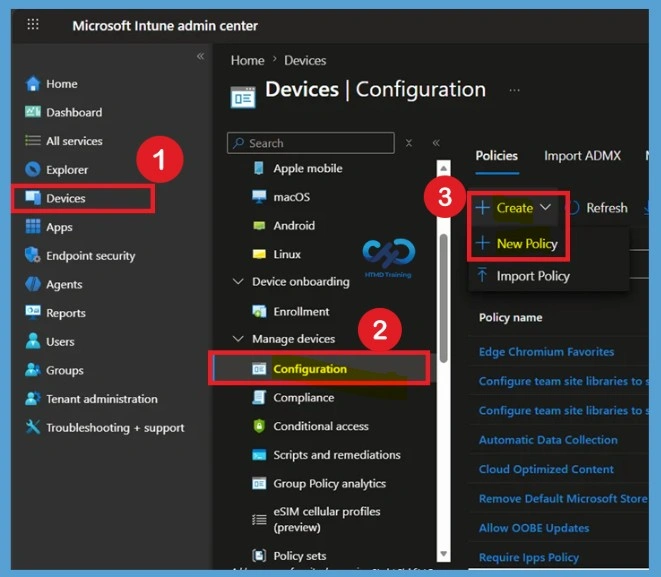Select the Scripts and remediations icon

pos(259,455)
